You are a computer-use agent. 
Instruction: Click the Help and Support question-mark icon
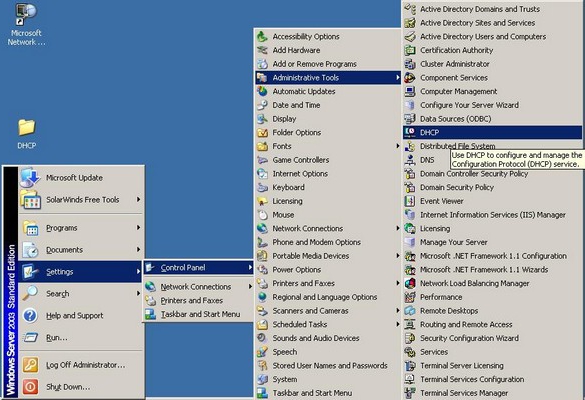click(30, 316)
